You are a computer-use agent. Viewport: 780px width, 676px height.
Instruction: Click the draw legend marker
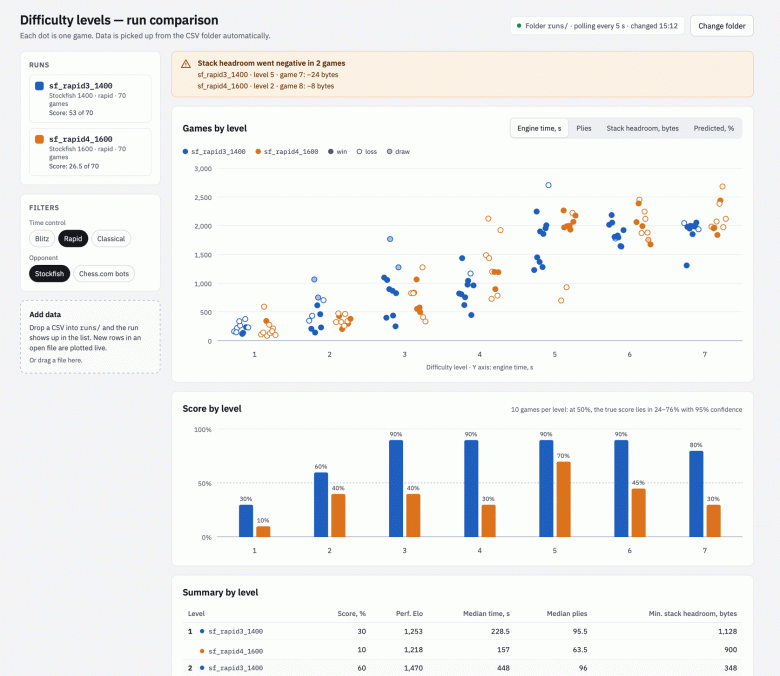390,152
